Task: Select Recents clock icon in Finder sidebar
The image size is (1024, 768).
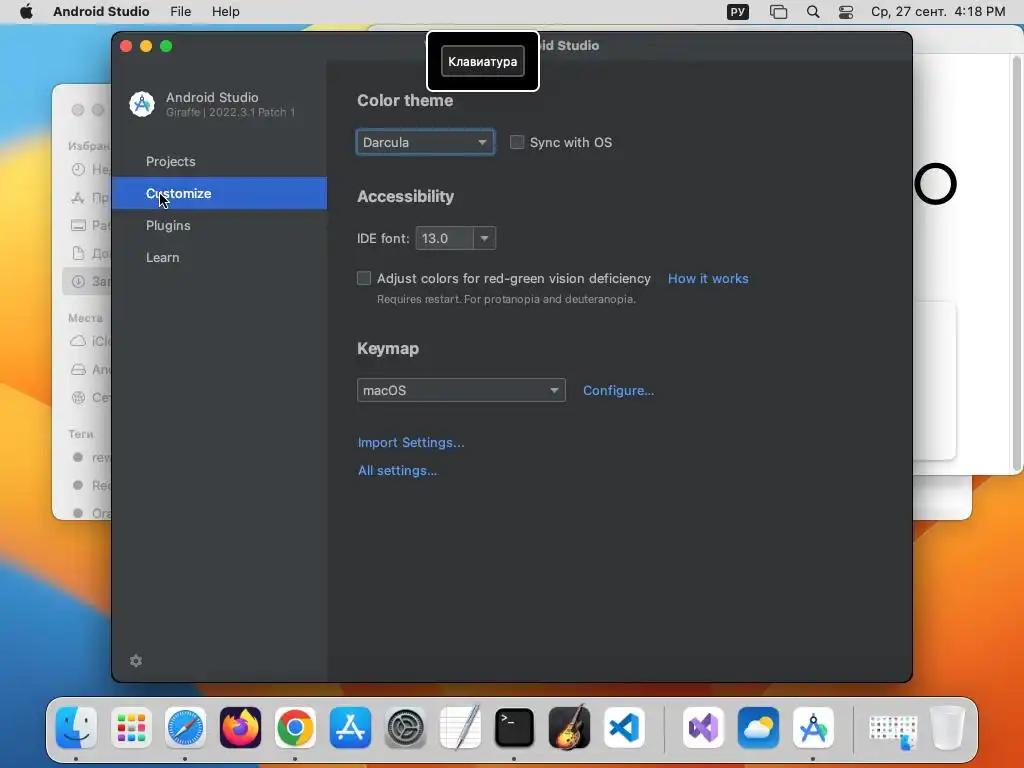Action: (78, 170)
